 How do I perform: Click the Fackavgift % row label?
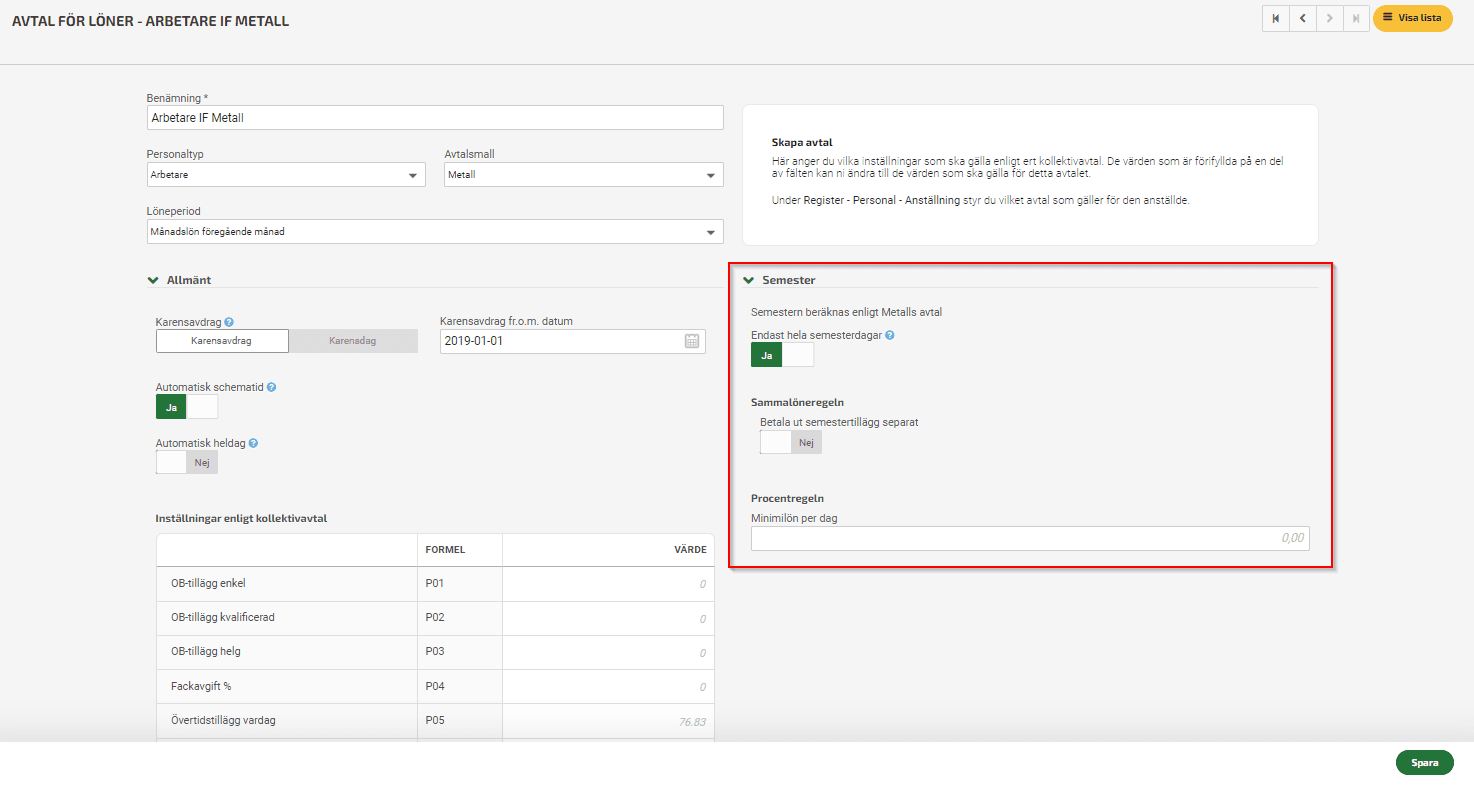[x=201, y=686]
